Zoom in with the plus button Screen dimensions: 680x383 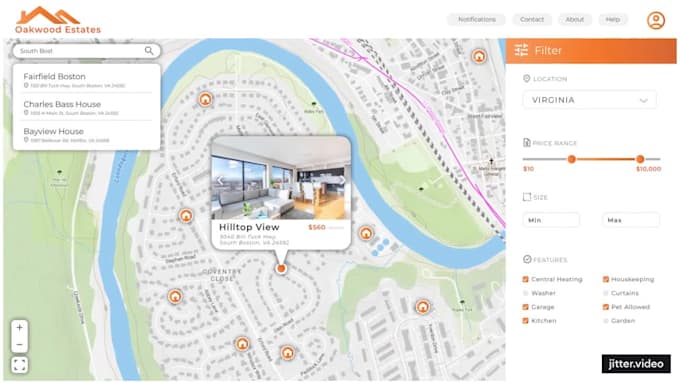20,327
